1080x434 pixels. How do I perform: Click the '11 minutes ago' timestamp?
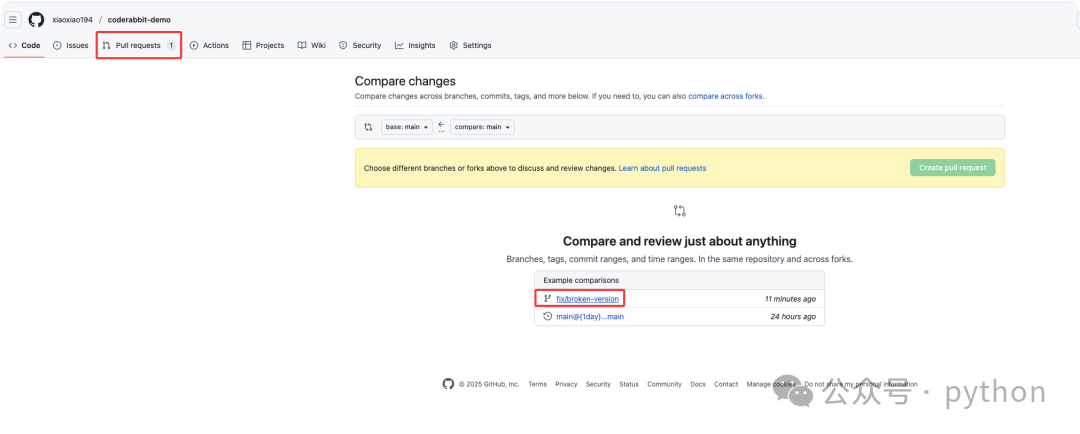click(790, 299)
